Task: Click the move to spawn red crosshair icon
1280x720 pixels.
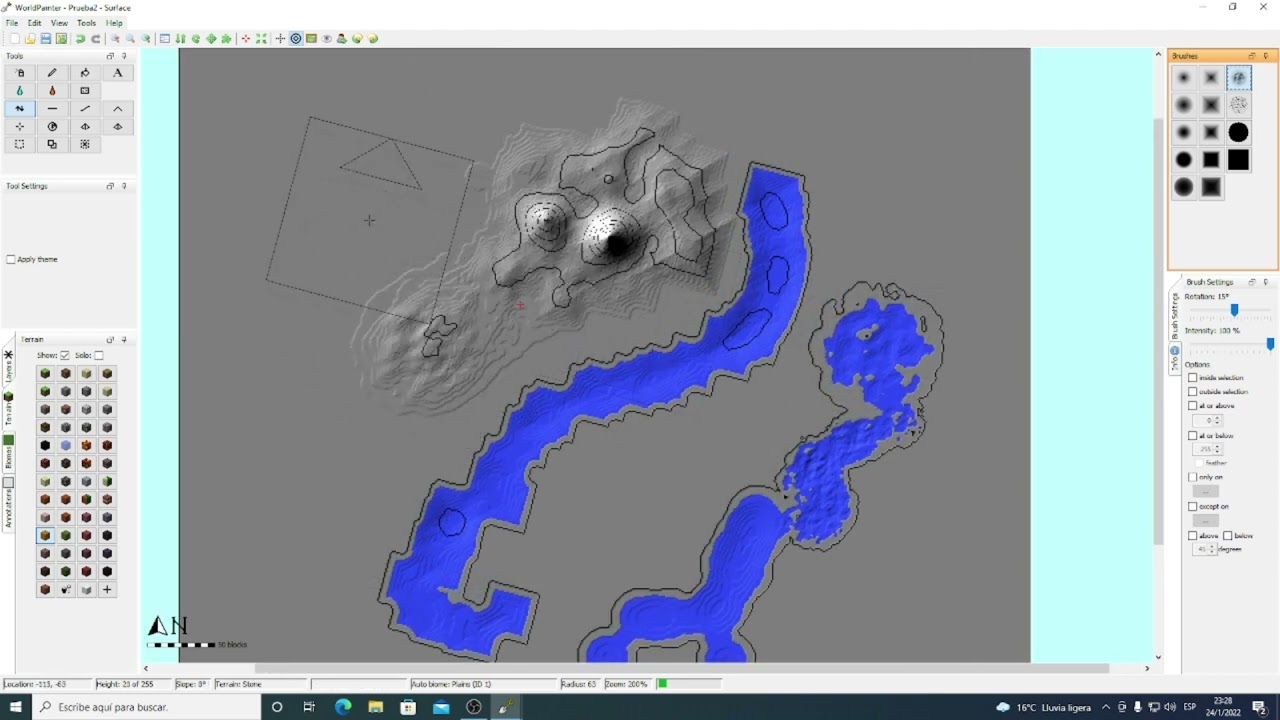Action: 246,39
